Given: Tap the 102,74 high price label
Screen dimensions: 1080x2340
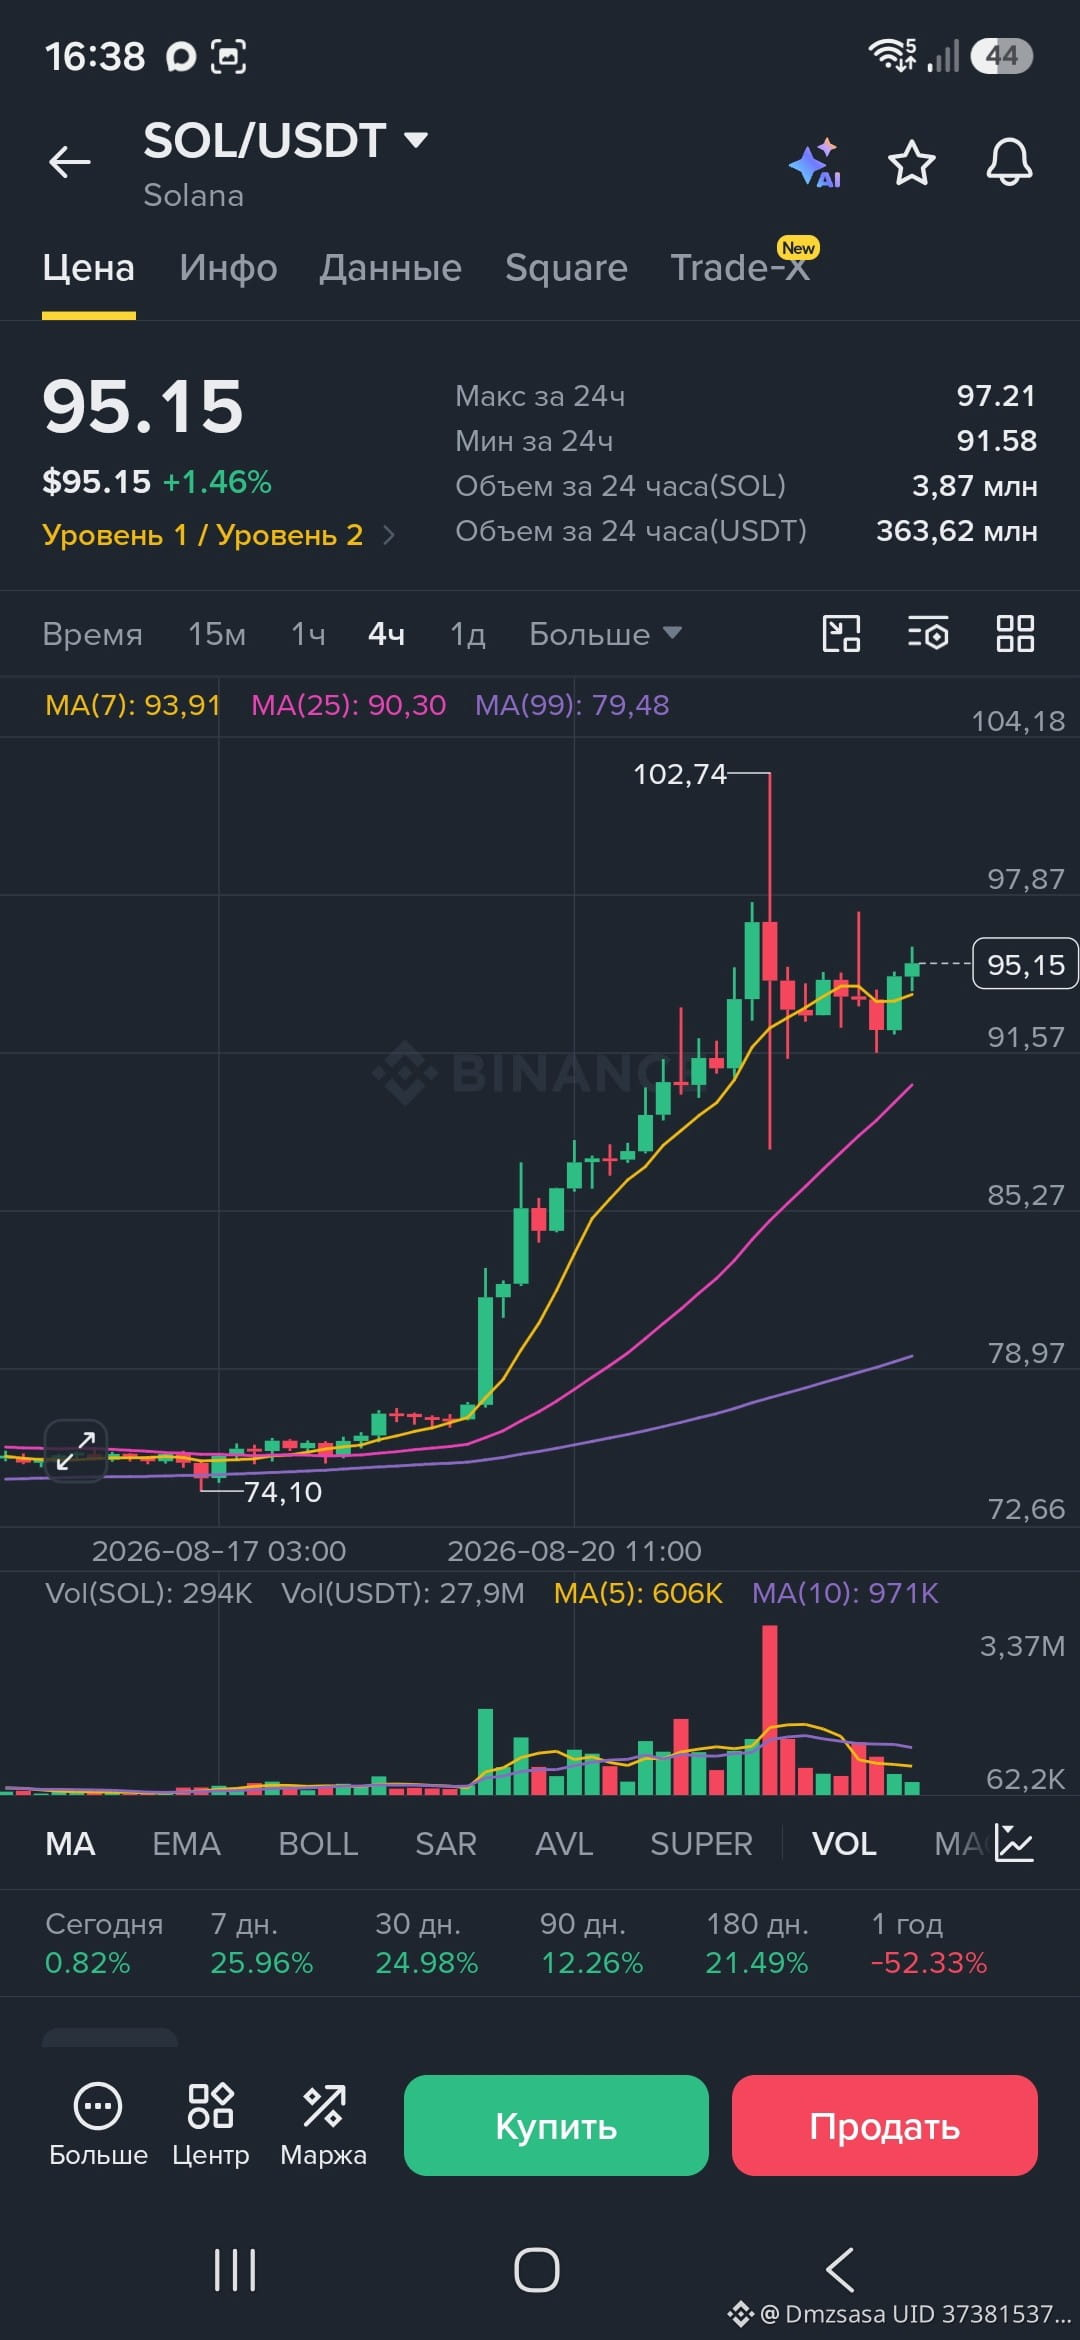Looking at the screenshot, I should coord(680,774).
